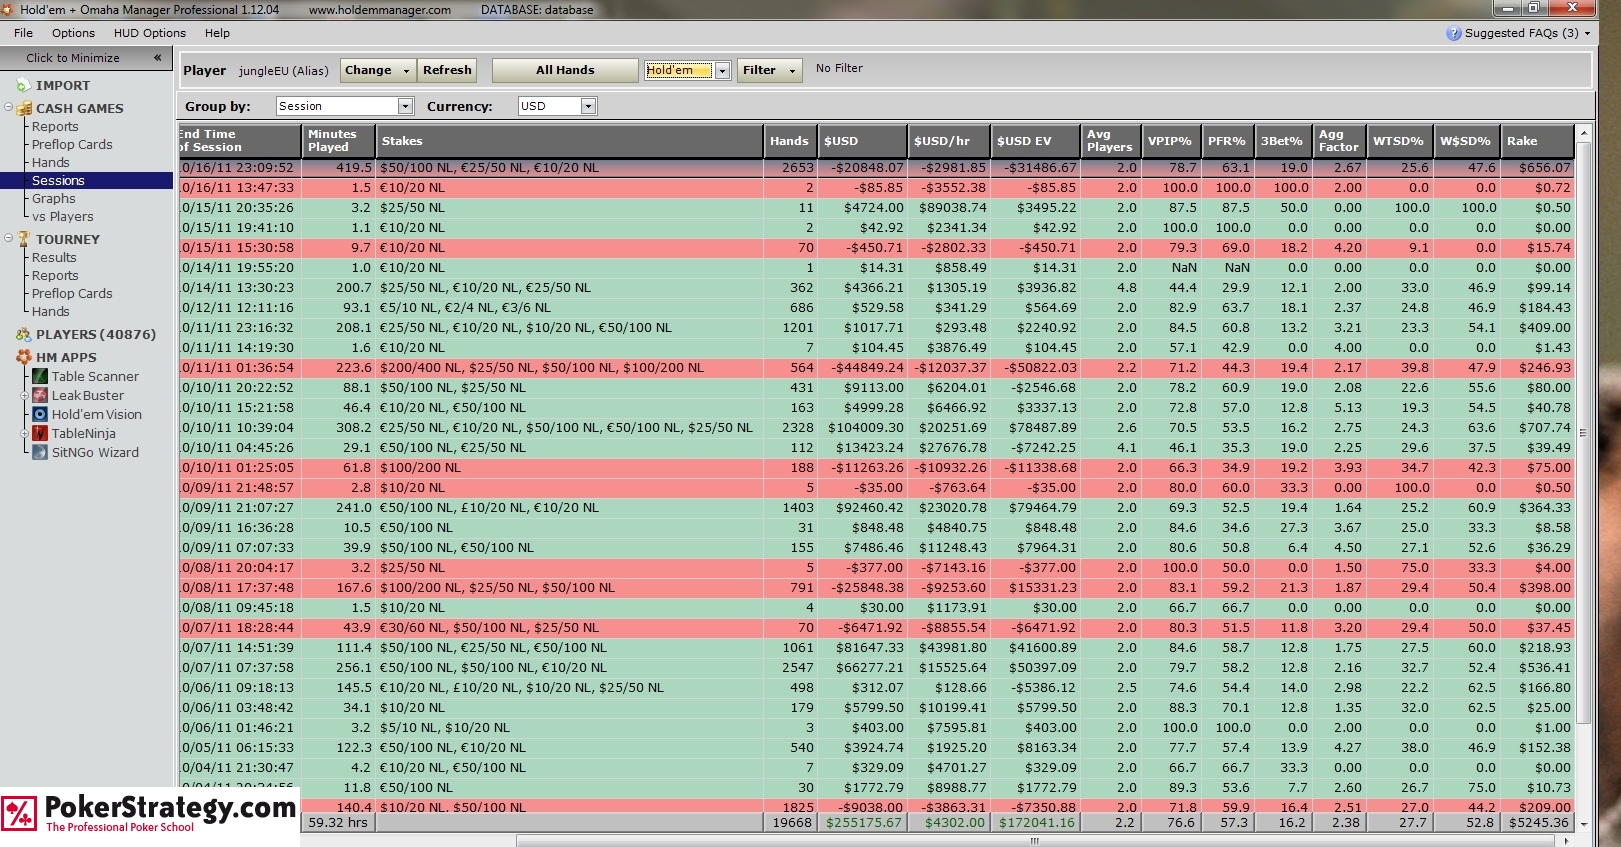Open PLAYERS (40876) section
Viewport: 1621px width, 847px height.
coord(96,334)
